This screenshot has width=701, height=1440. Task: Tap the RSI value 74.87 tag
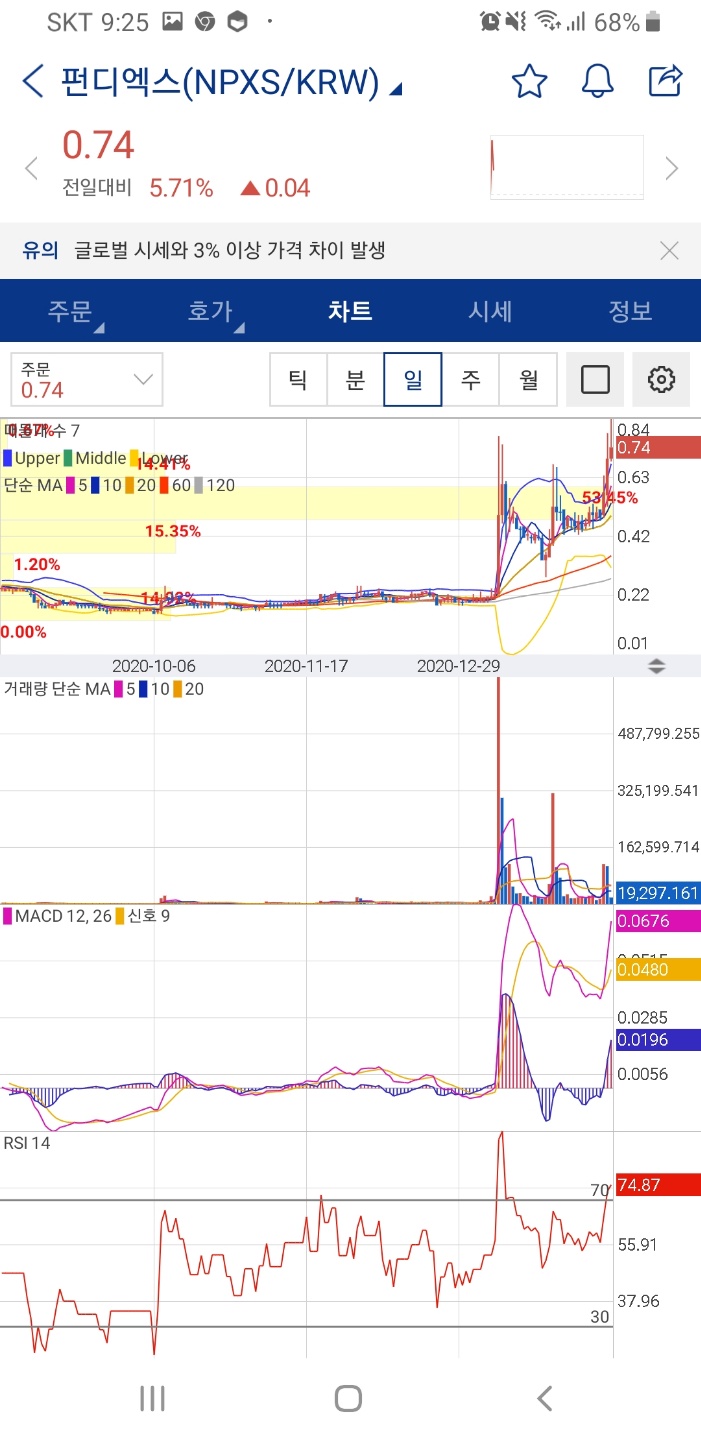(657, 1185)
